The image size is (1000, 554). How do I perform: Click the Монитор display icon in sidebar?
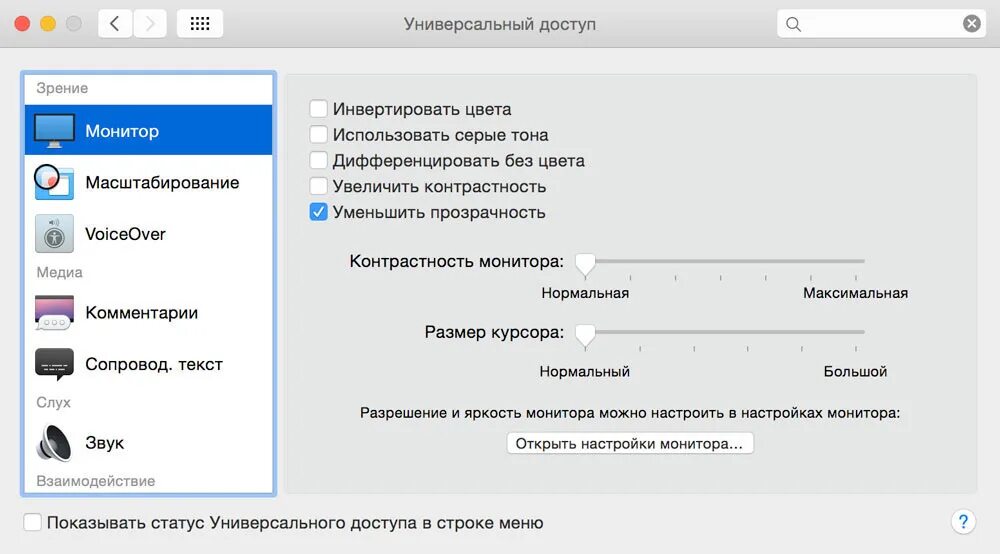tap(54, 131)
